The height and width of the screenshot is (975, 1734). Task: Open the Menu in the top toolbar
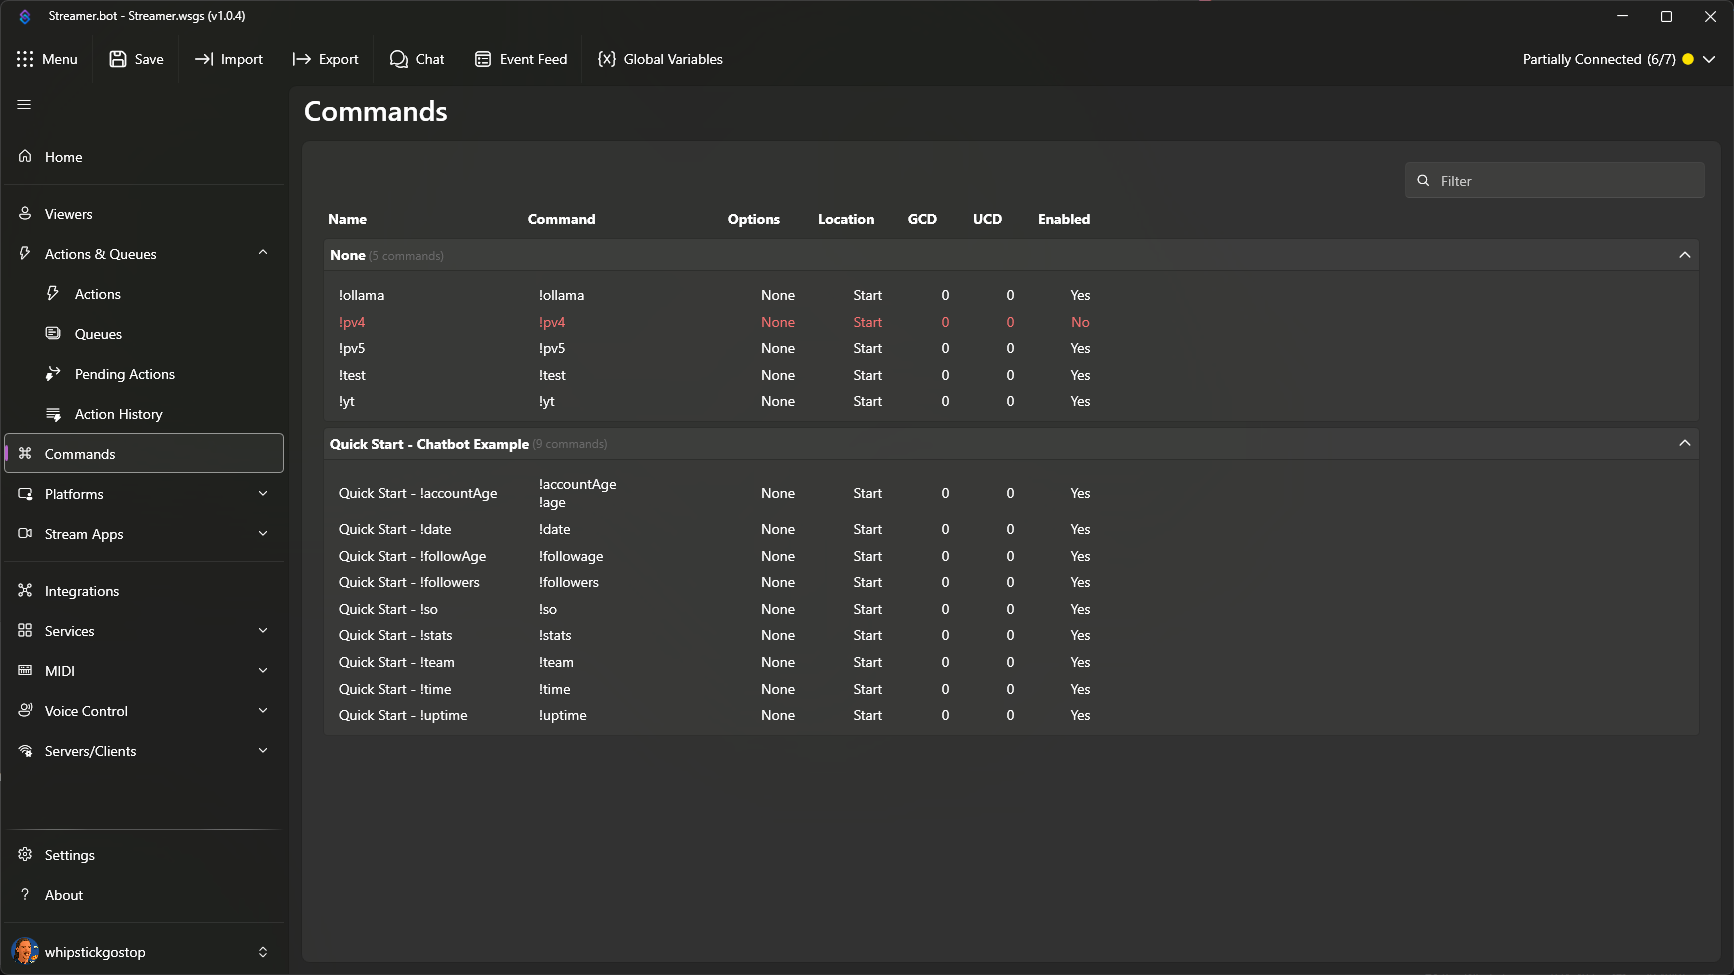pyautogui.click(x=48, y=59)
